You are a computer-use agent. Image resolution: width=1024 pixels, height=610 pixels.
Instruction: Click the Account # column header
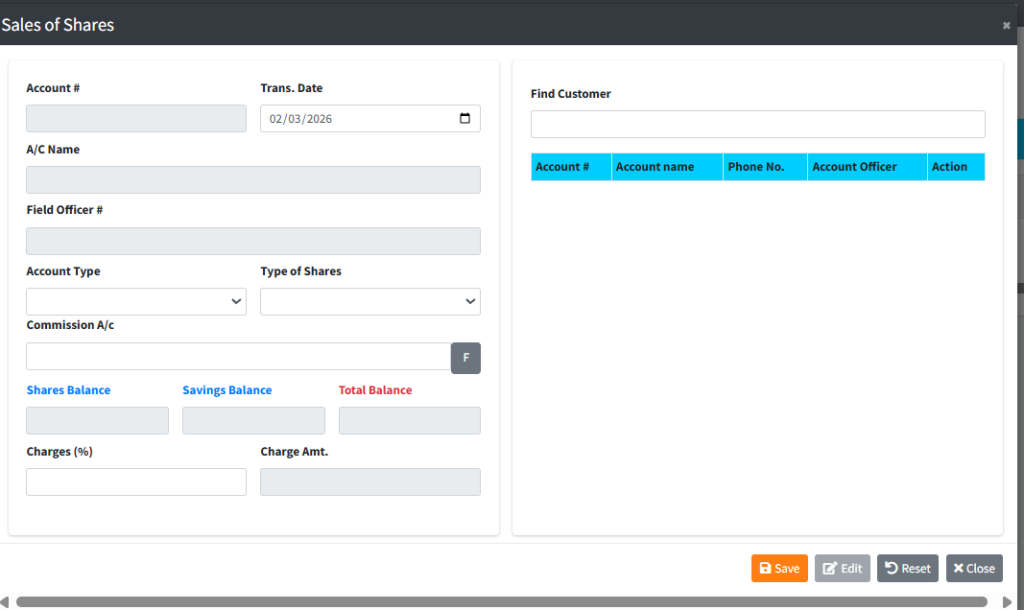click(570, 167)
